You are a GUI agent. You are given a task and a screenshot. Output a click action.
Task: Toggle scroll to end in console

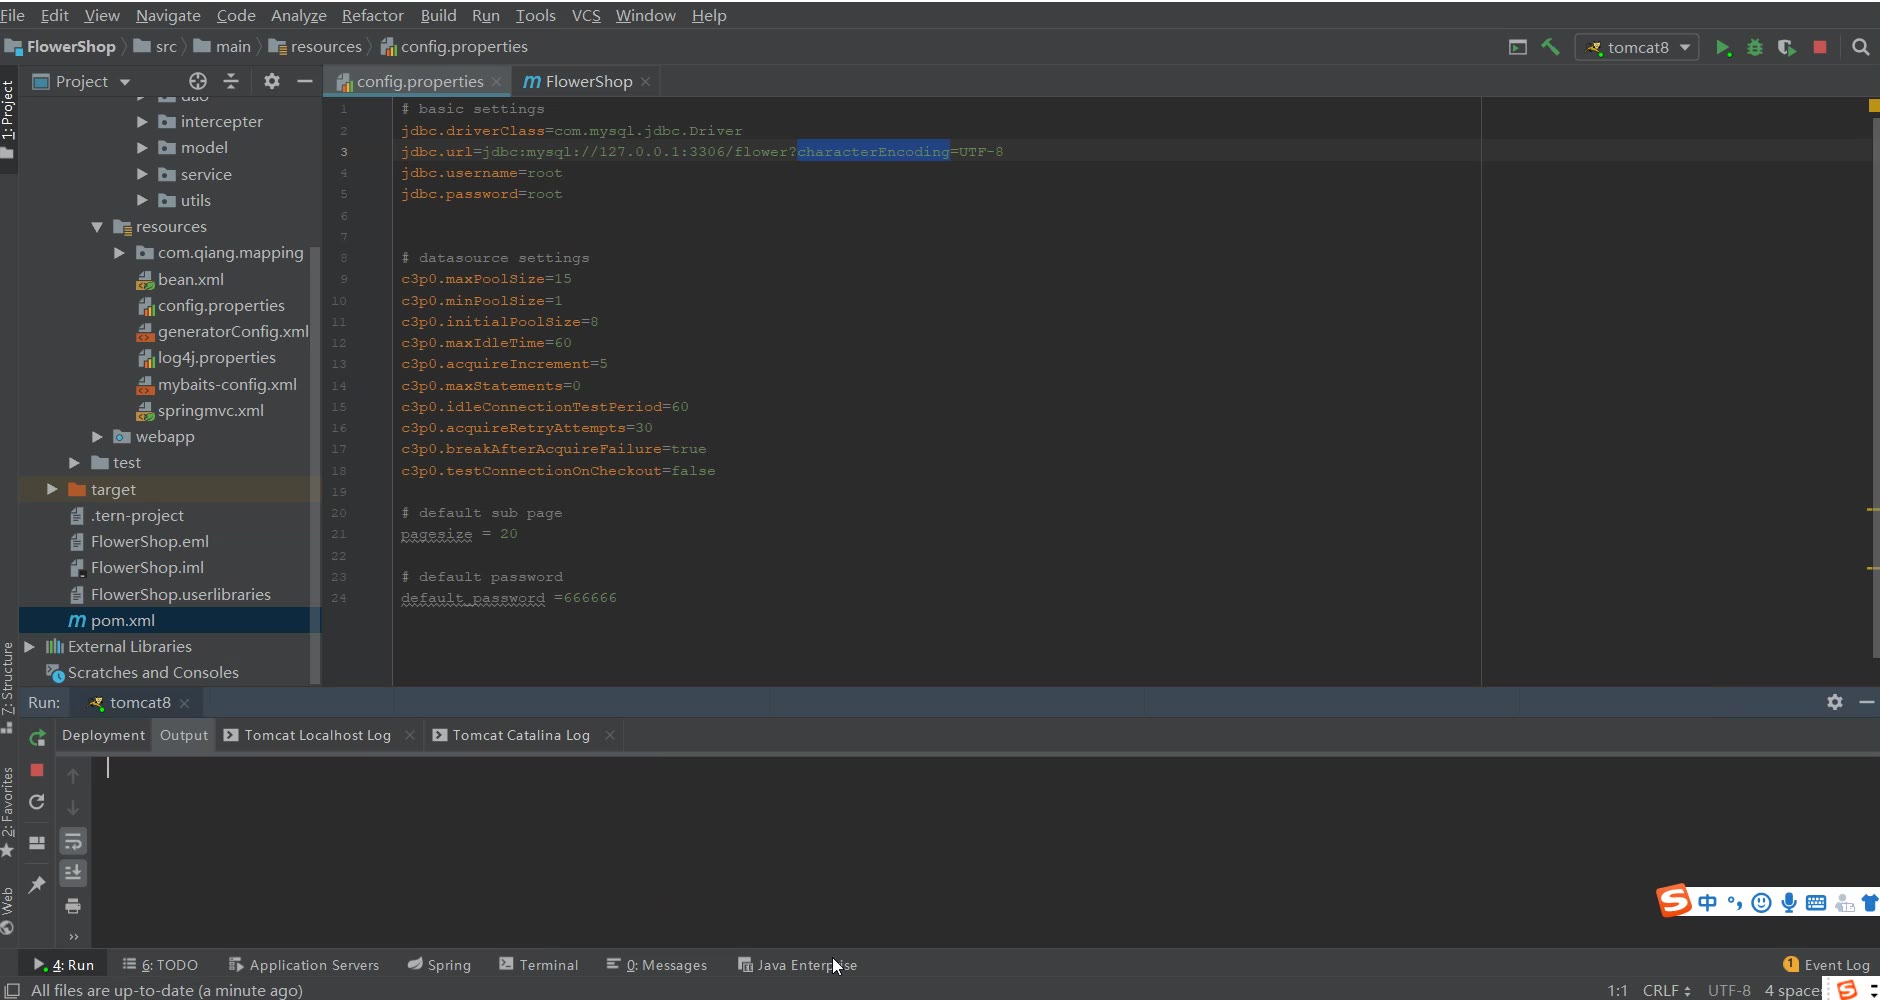coord(73,873)
